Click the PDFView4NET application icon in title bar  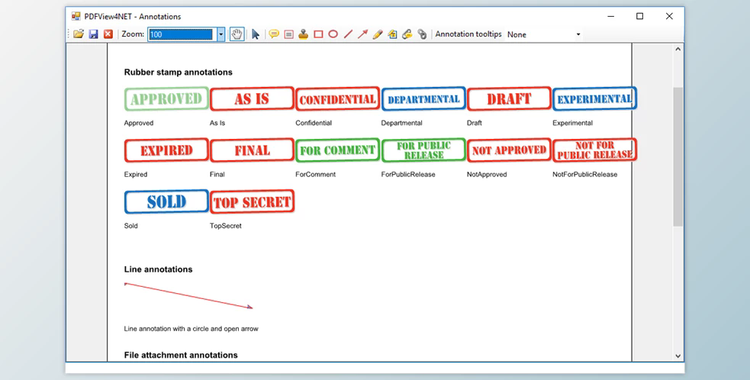click(76, 16)
